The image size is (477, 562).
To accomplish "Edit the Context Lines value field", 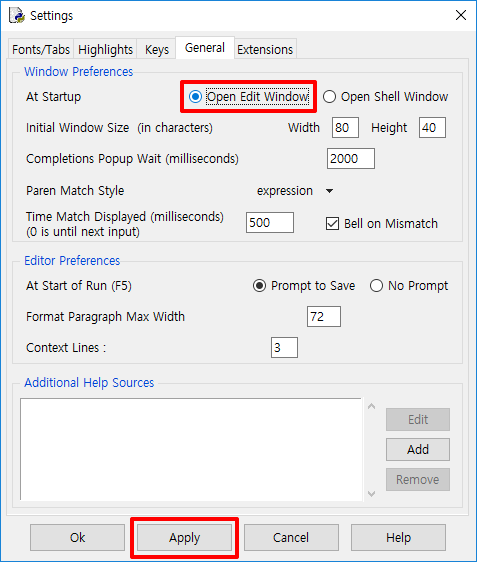I will click(284, 347).
